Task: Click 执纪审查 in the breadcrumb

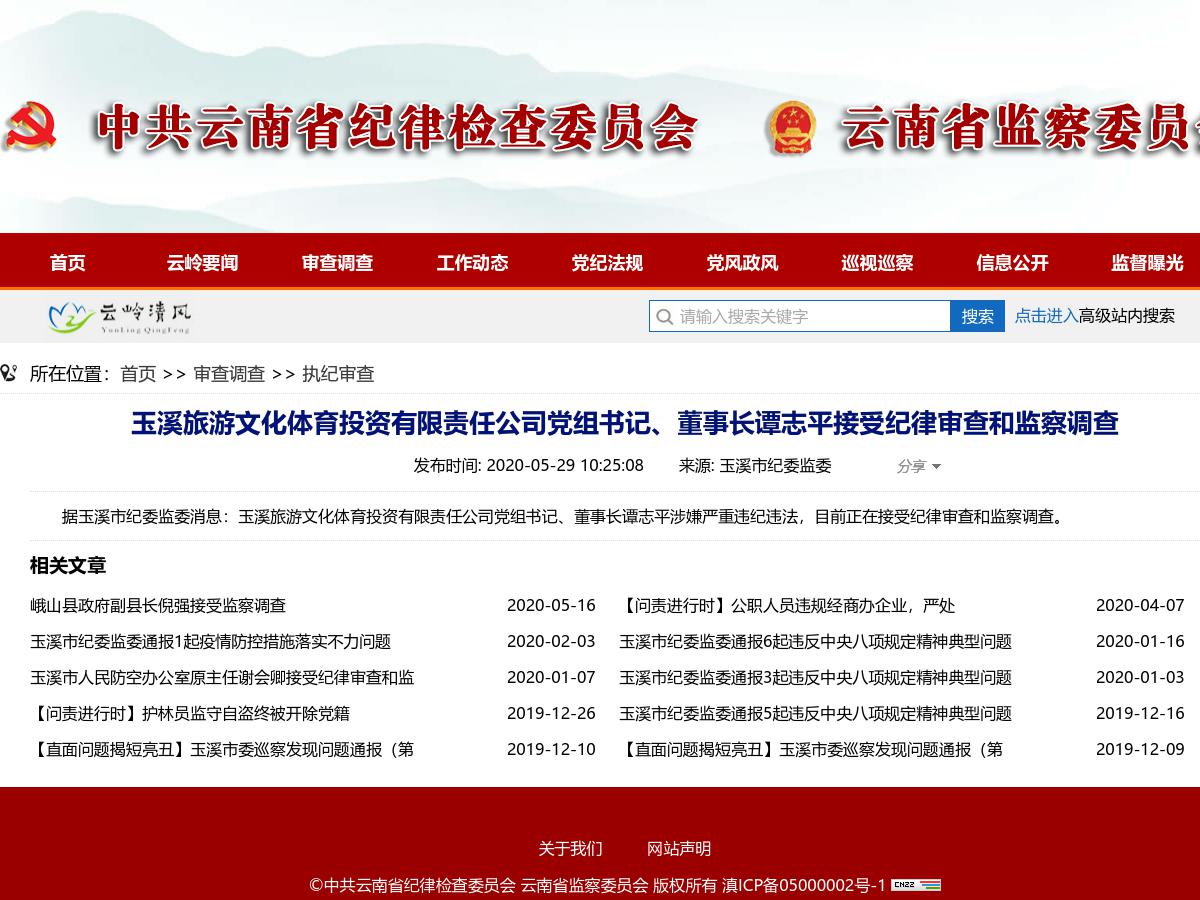Action: 338,374
